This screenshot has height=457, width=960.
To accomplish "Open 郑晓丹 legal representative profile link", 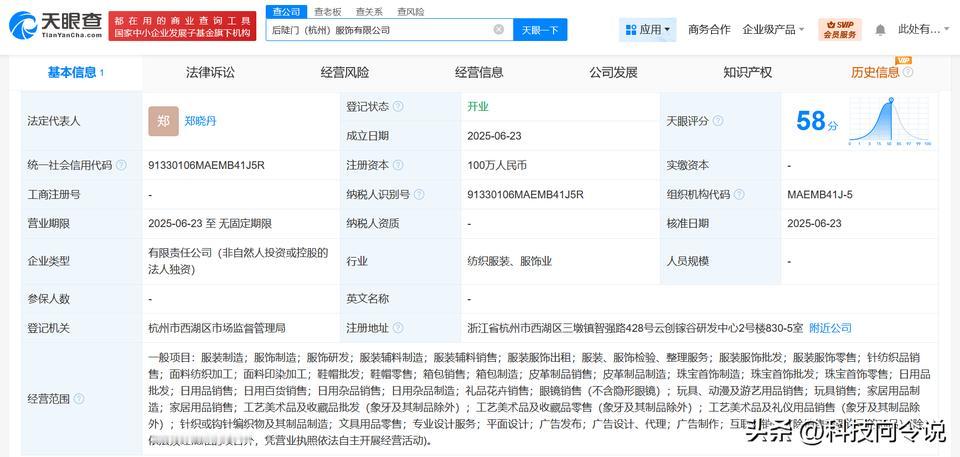I will point(201,121).
